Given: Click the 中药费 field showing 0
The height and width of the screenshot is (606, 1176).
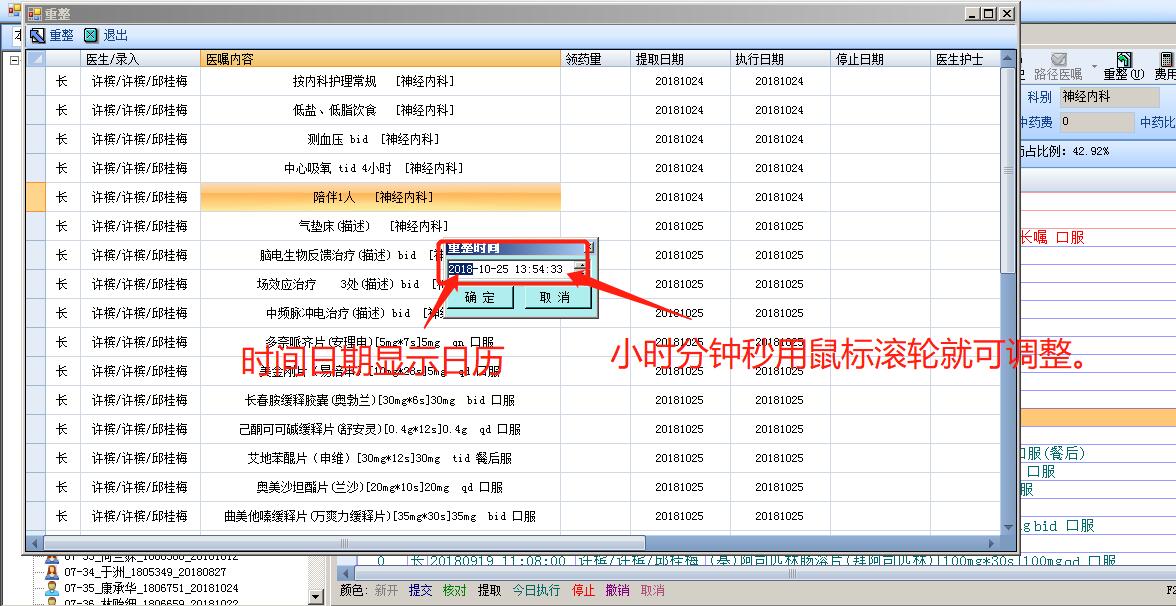Looking at the screenshot, I should [1096, 122].
